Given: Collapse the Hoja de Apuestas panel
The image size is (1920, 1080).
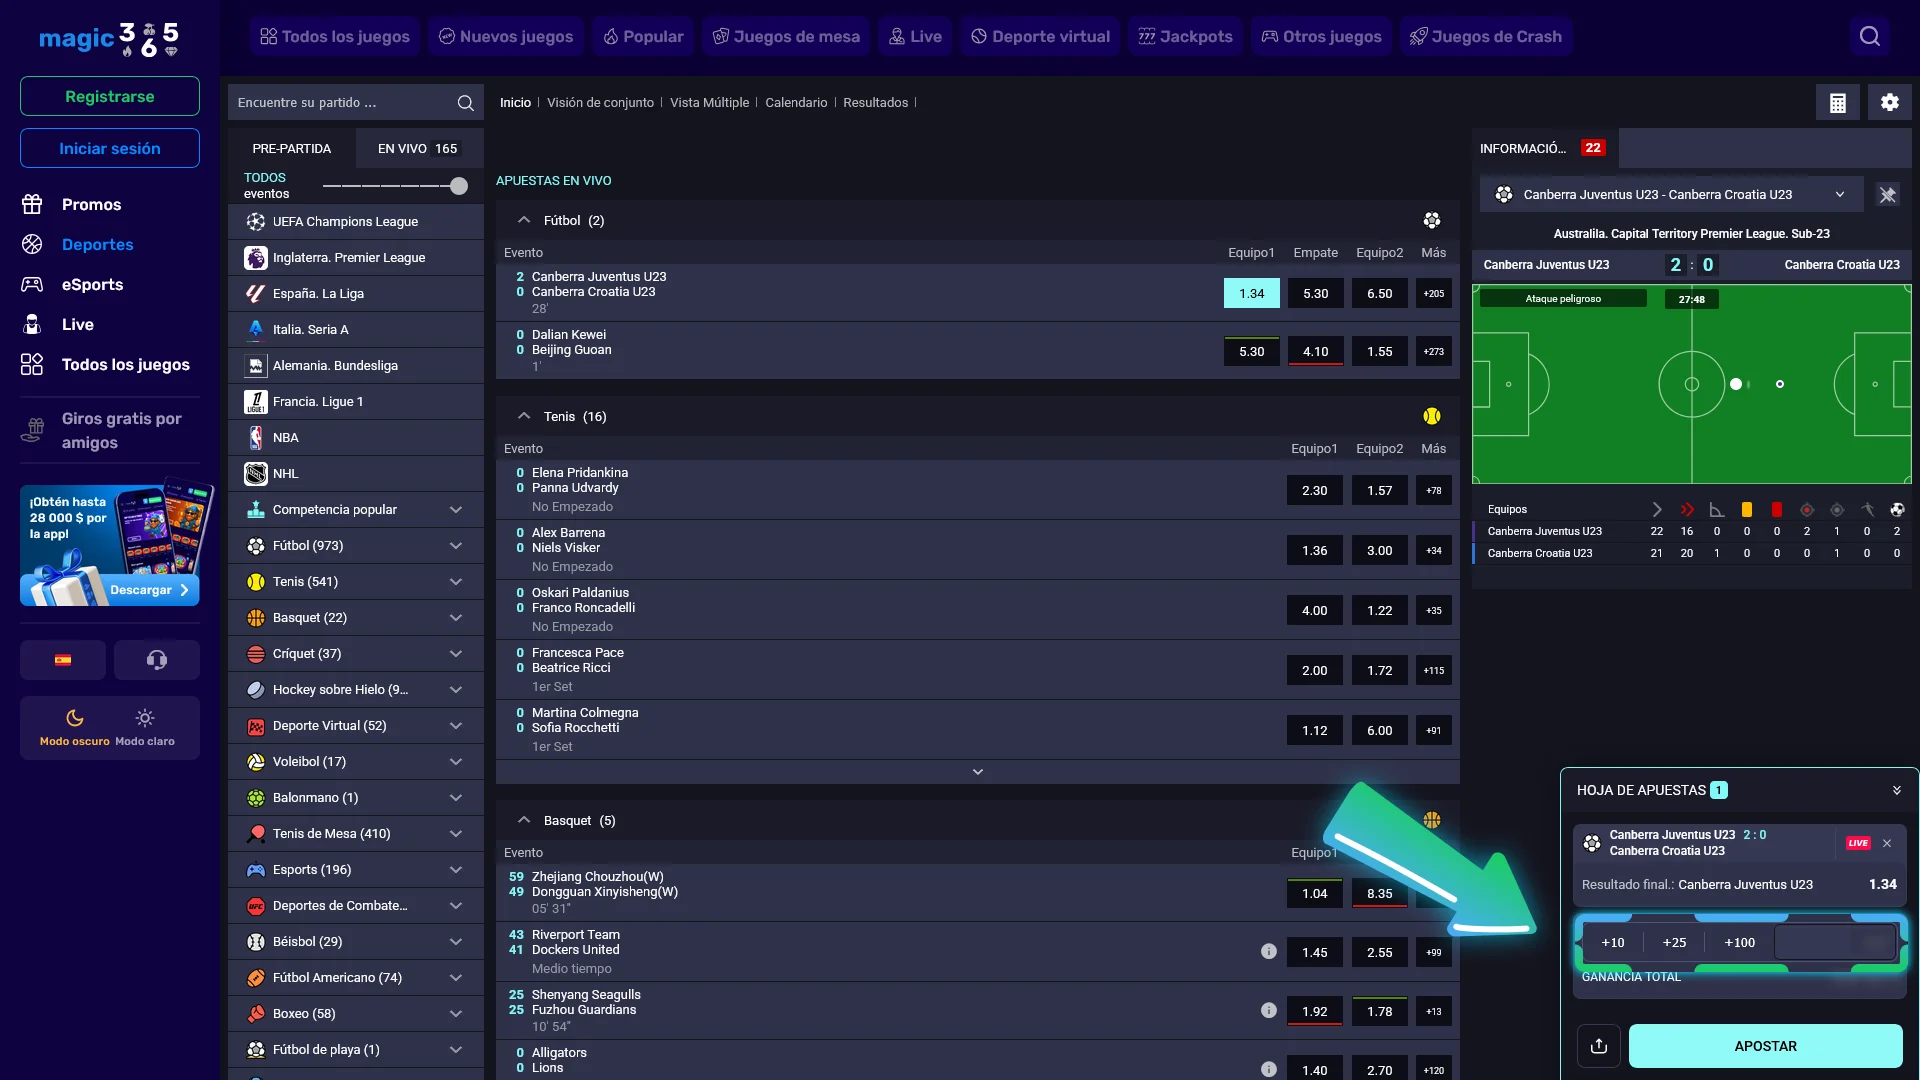Looking at the screenshot, I should 1897,790.
